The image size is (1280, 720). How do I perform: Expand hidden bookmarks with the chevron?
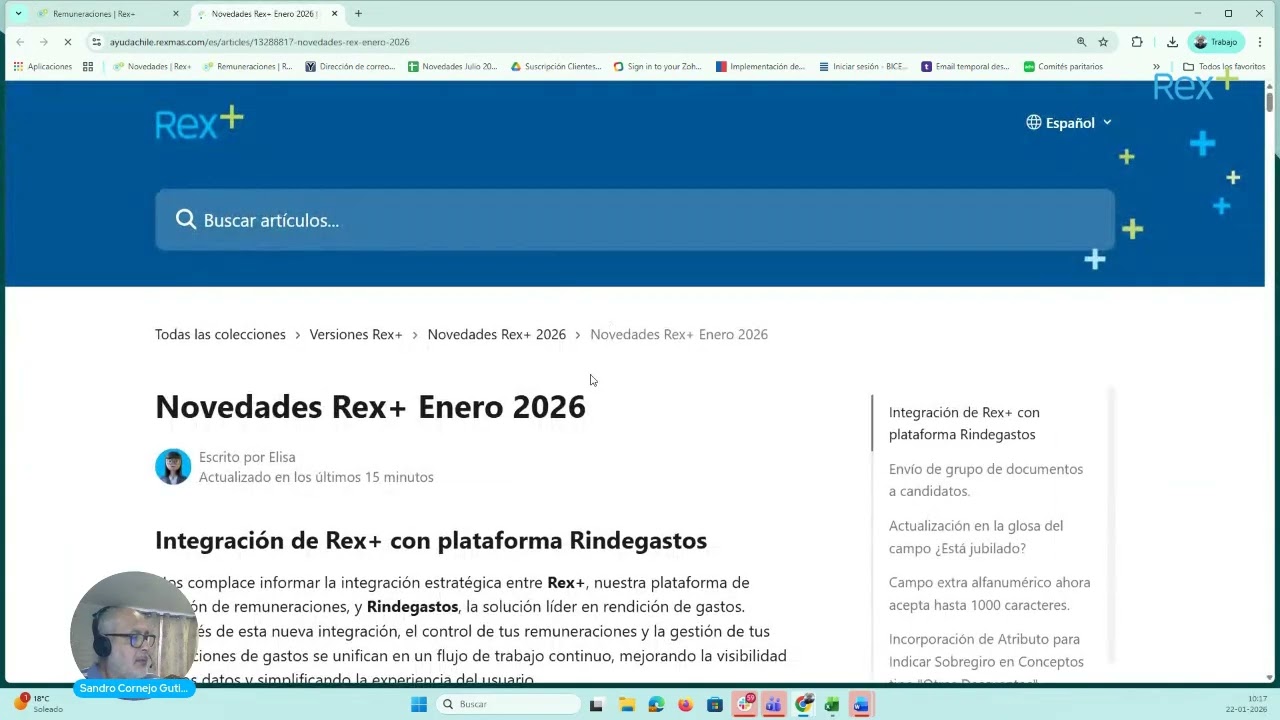click(x=1156, y=67)
